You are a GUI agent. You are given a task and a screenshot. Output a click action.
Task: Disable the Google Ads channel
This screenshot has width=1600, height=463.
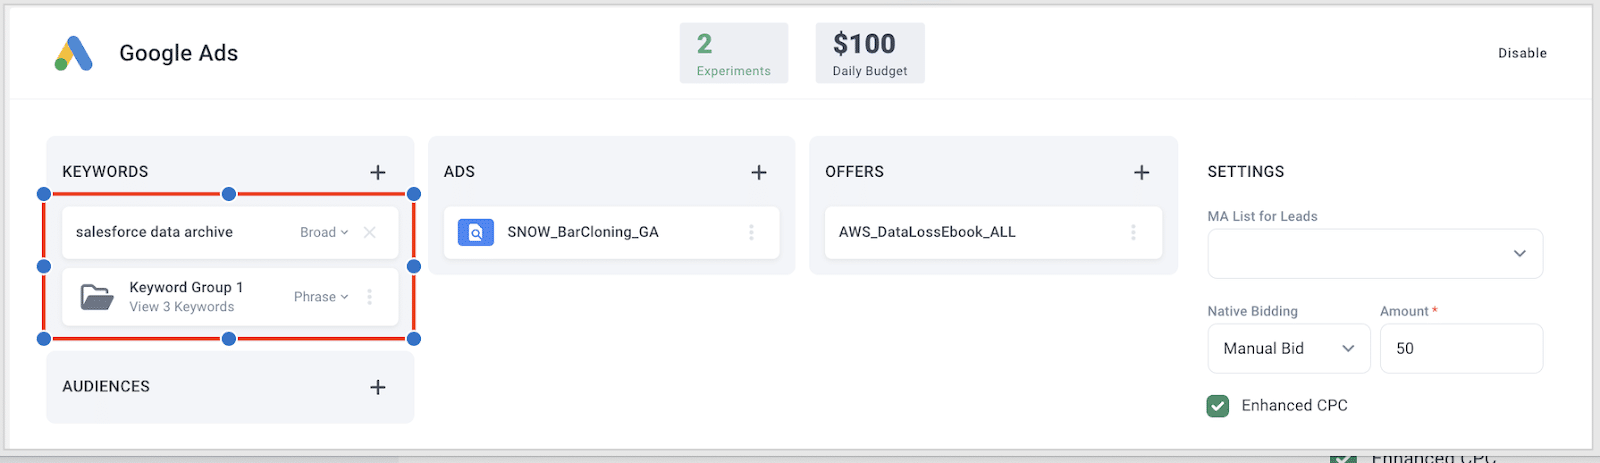click(x=1522, y=53)
